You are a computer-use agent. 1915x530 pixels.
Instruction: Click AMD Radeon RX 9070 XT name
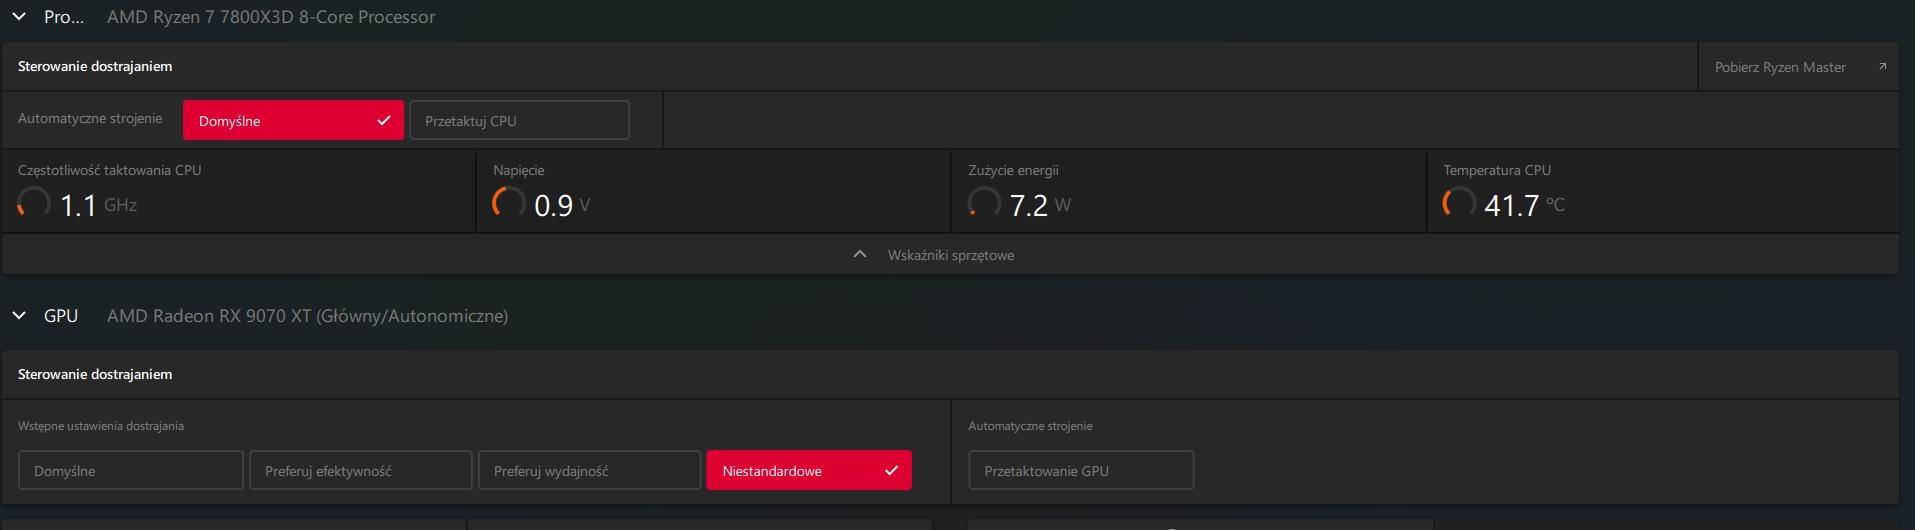pos(307,316)
